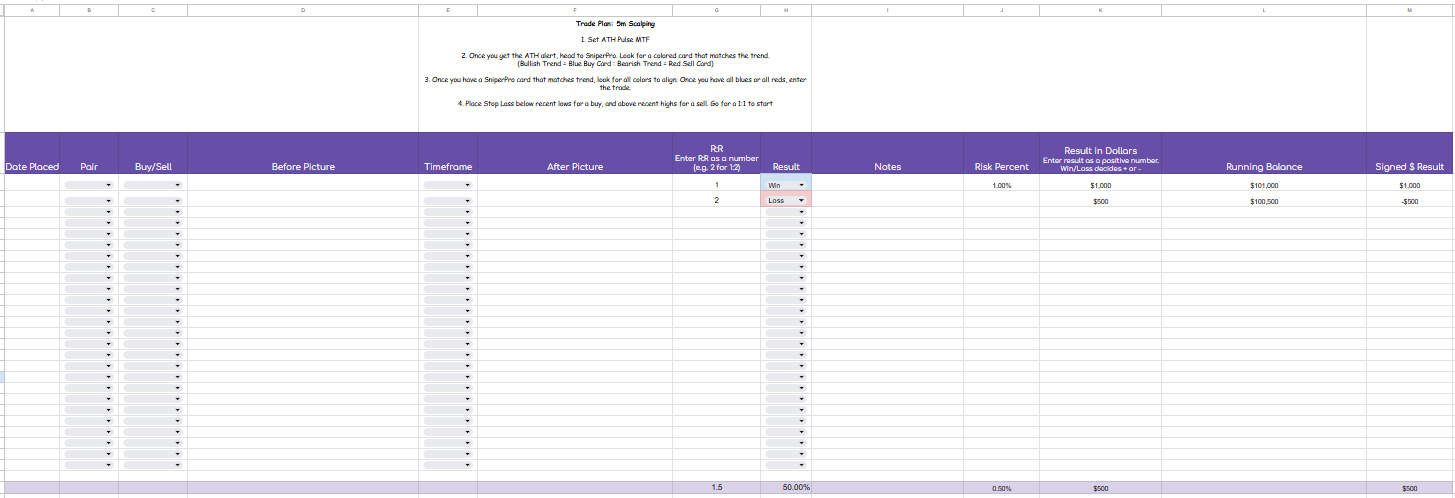This screenshot has height=498, width=1455.
Task: Open the Win result dropdown
Action: [x=801, y=186]
